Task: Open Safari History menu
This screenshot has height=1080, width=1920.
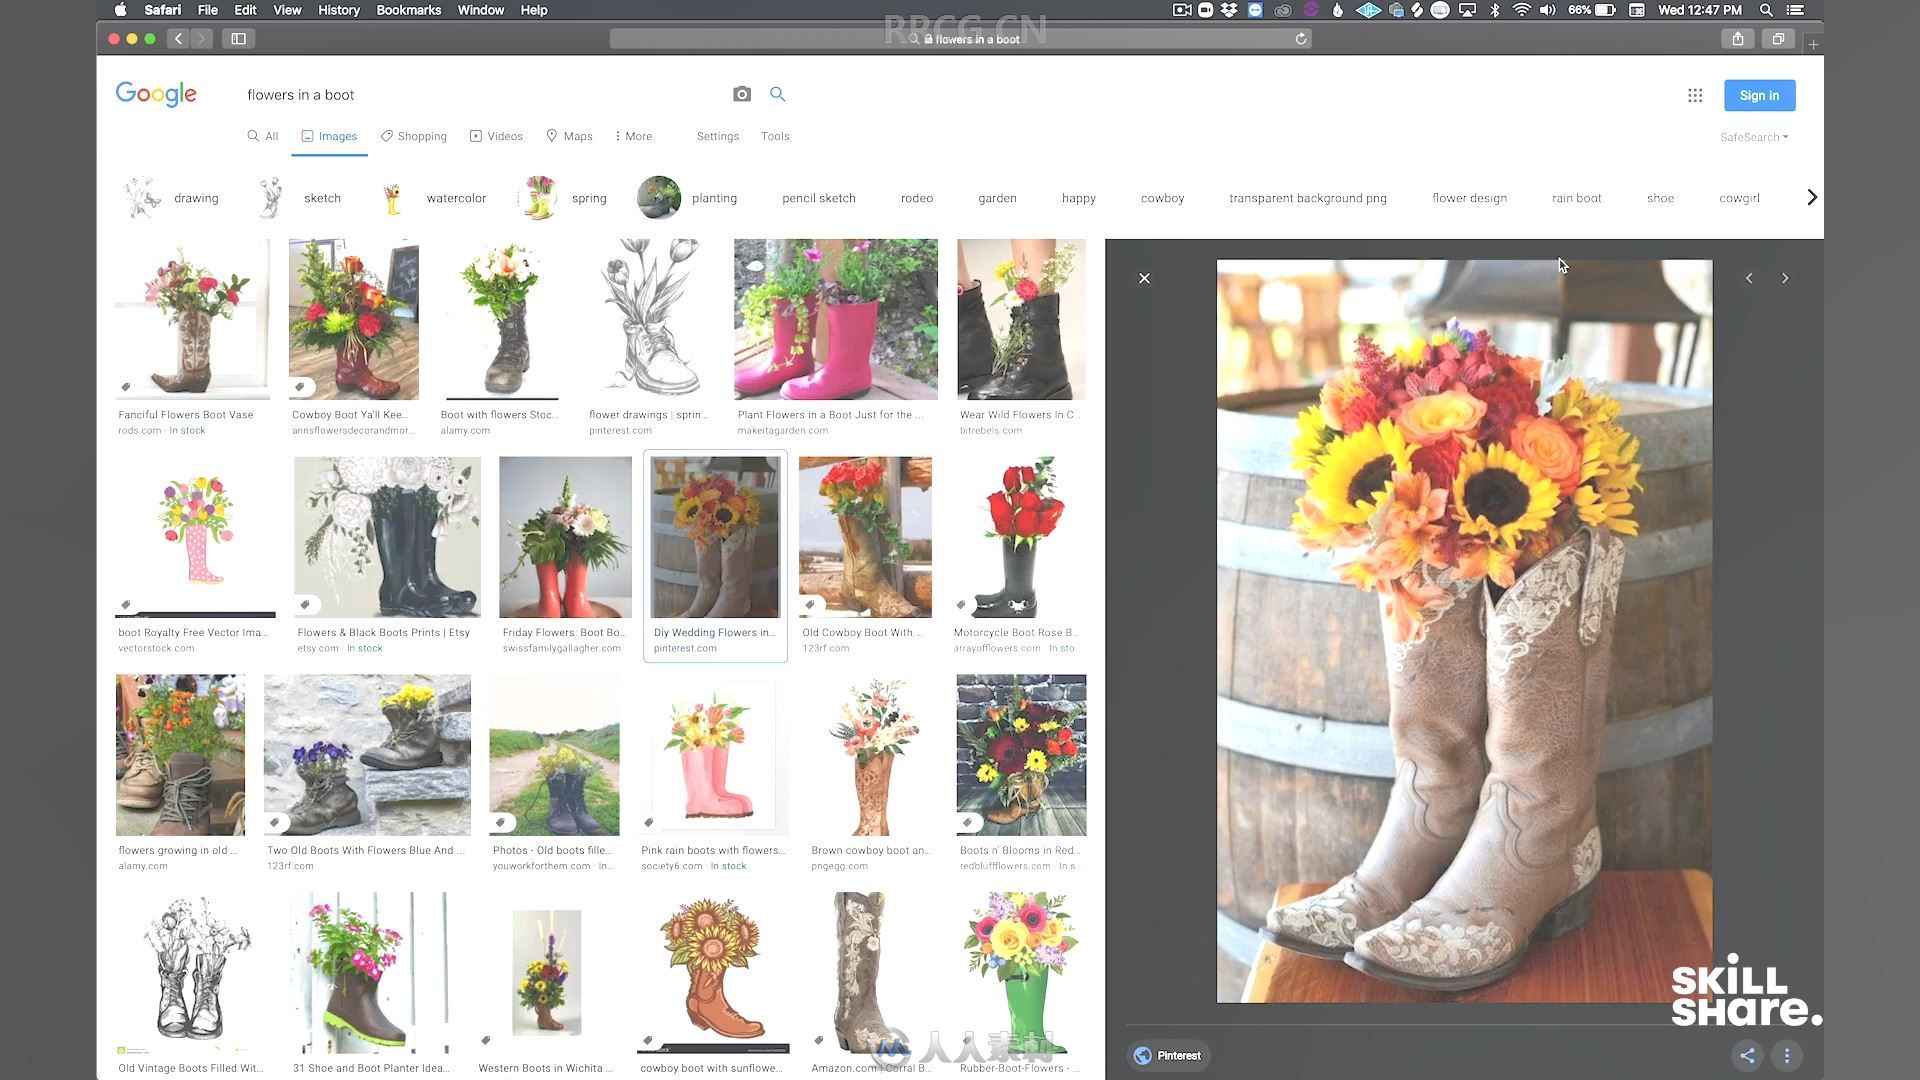Action: pos(339,10)
